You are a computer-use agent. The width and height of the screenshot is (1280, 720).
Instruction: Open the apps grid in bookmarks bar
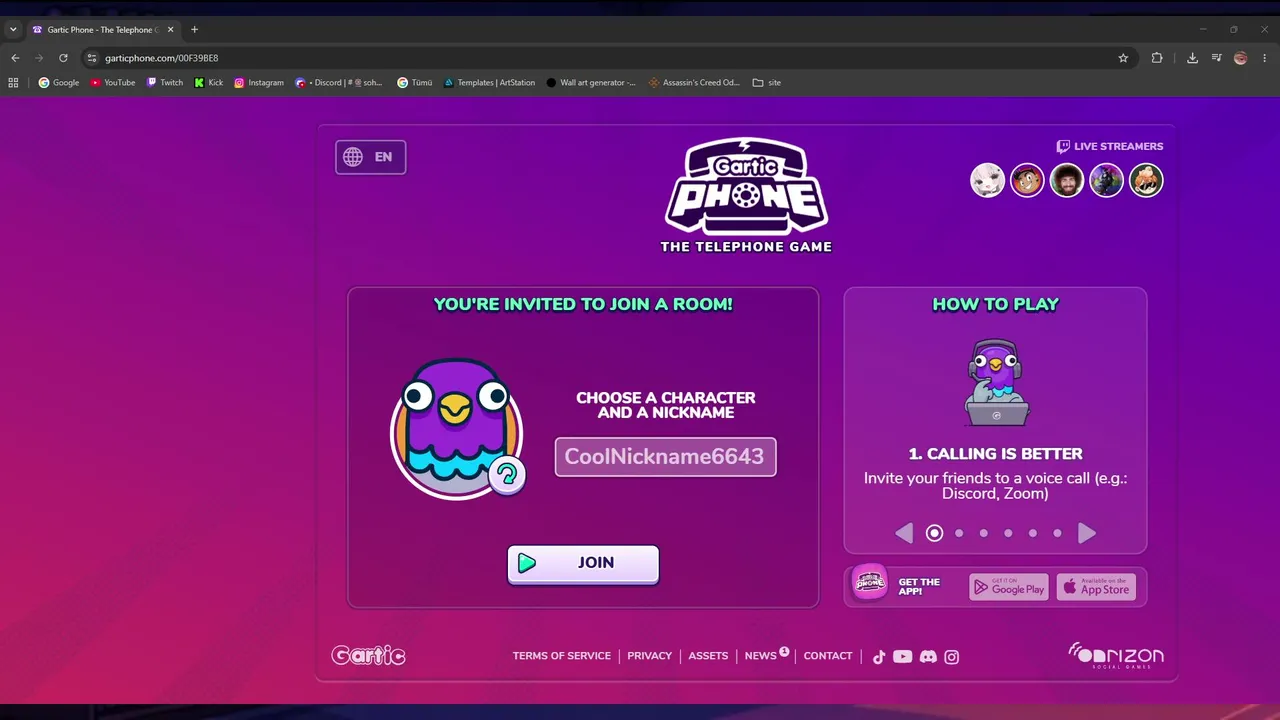point(13,83)
